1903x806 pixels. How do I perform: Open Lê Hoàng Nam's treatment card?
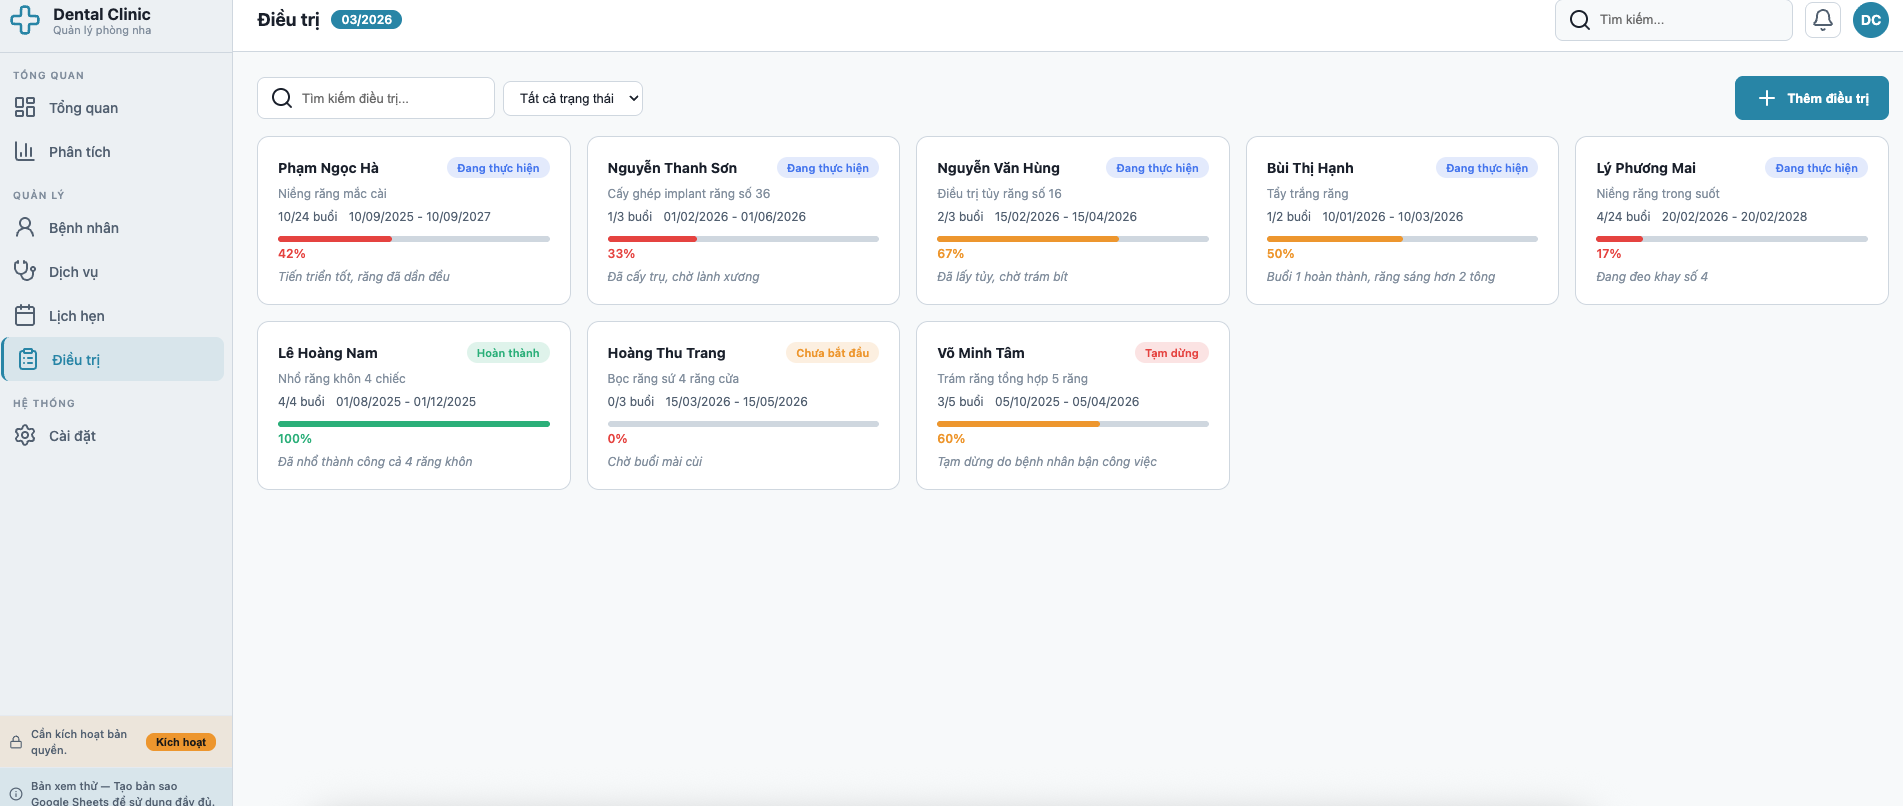click(413, 405)
